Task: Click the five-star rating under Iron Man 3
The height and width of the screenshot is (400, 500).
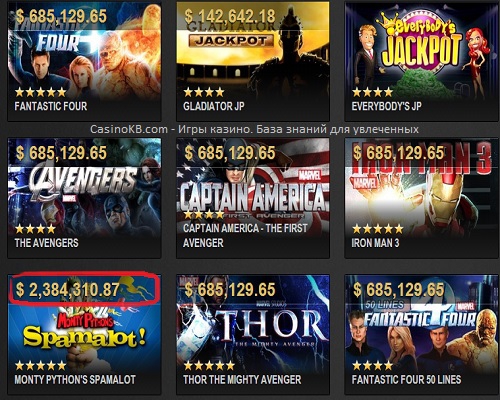Action: click(378, 229)
